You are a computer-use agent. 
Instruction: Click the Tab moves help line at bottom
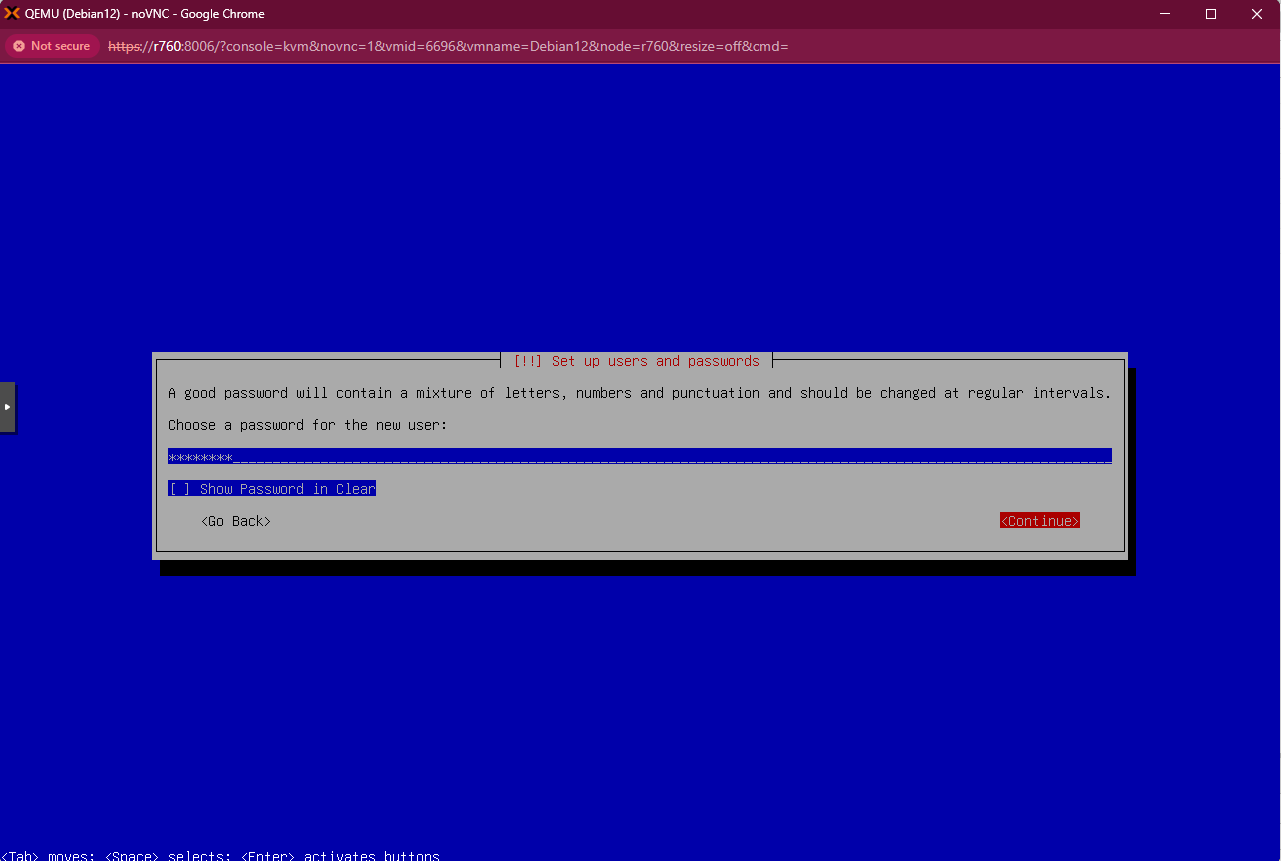tap(220, 856)
